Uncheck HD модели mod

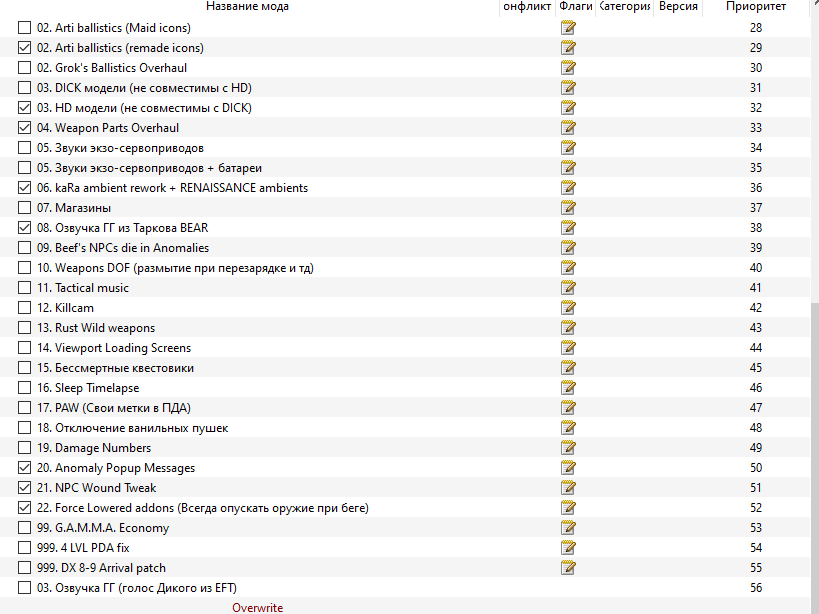[25, 108]
